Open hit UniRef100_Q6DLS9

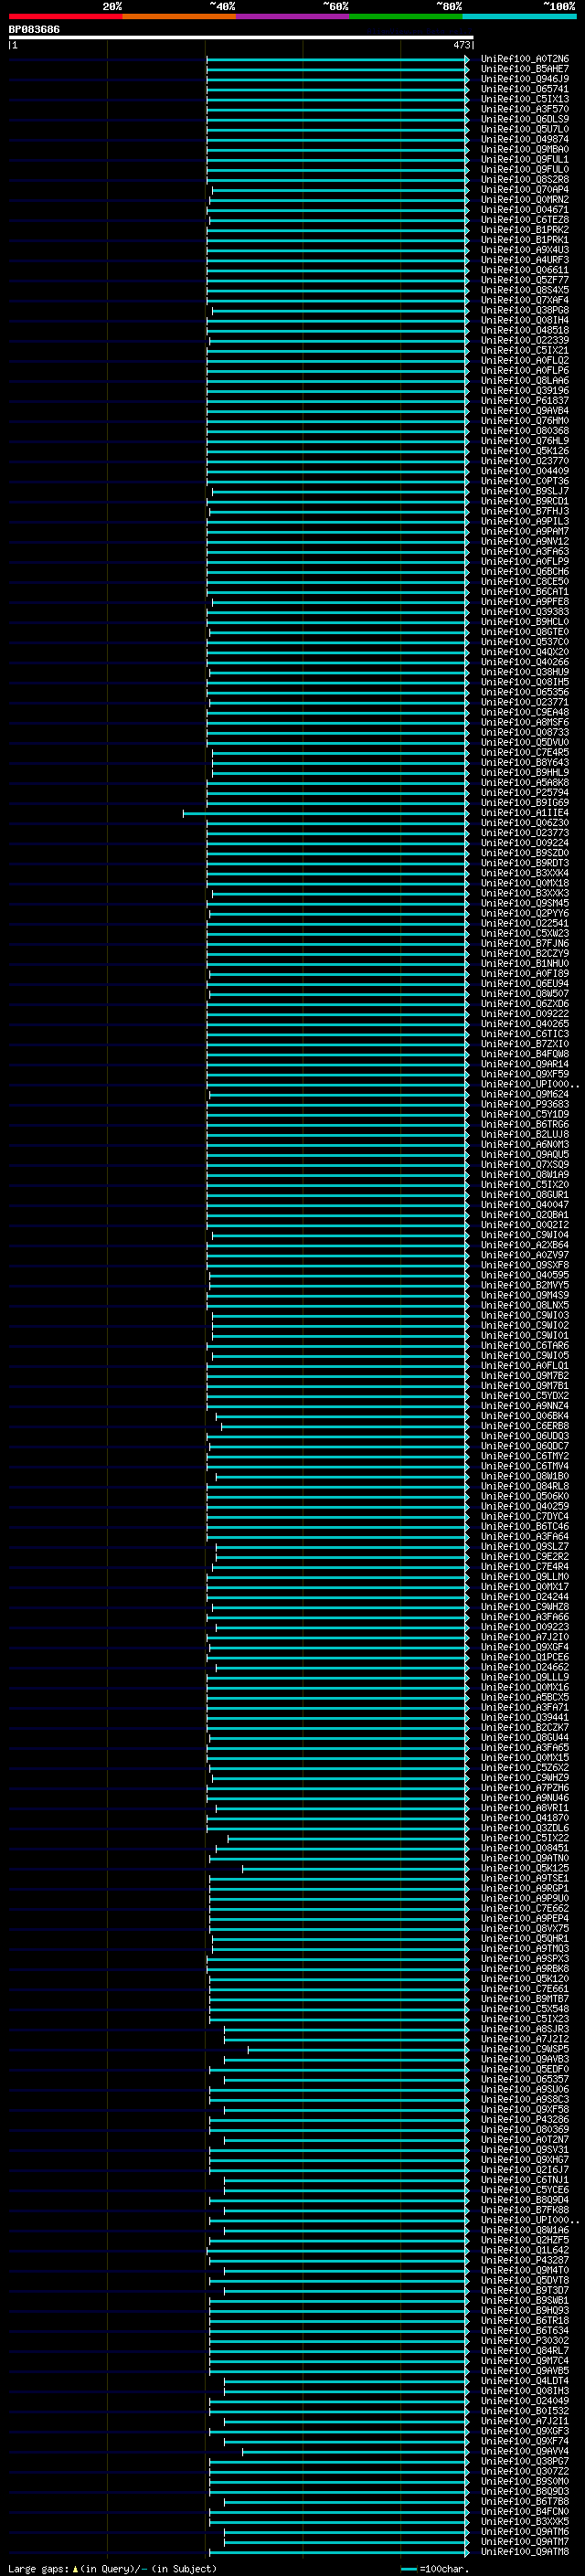[x=524, y=119]
